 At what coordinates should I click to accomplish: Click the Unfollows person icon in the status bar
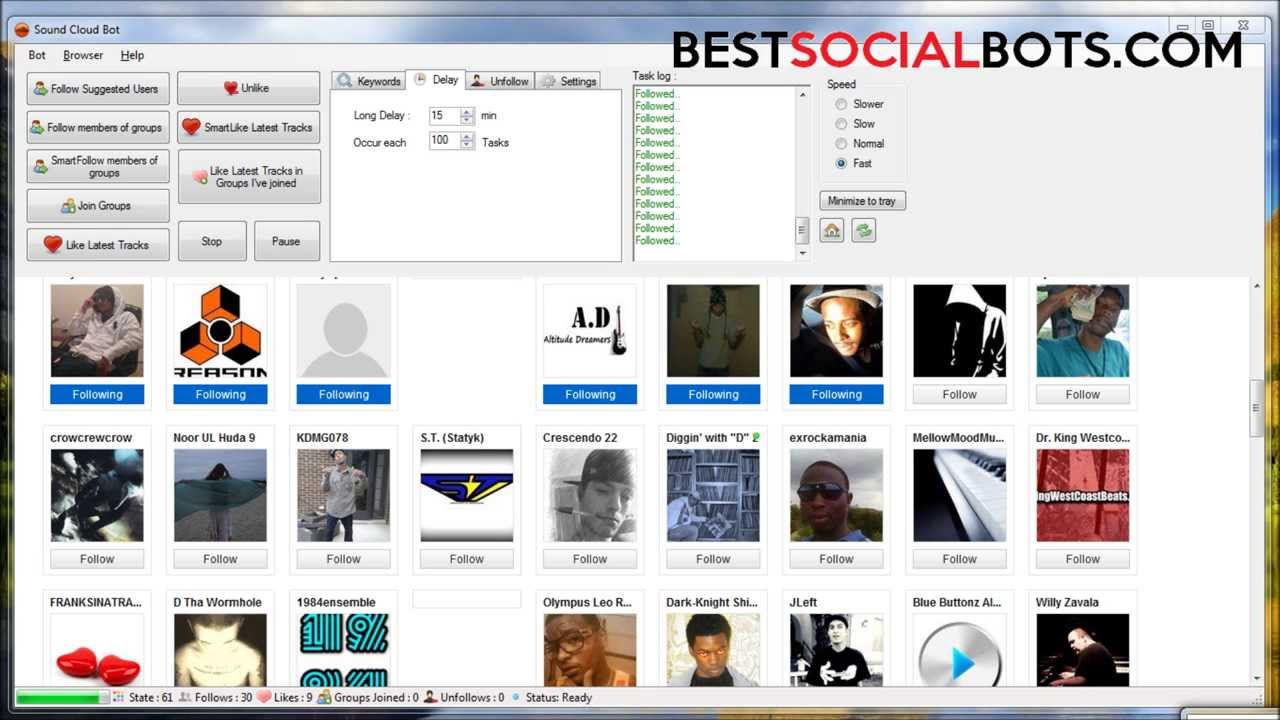click(431, 697)
